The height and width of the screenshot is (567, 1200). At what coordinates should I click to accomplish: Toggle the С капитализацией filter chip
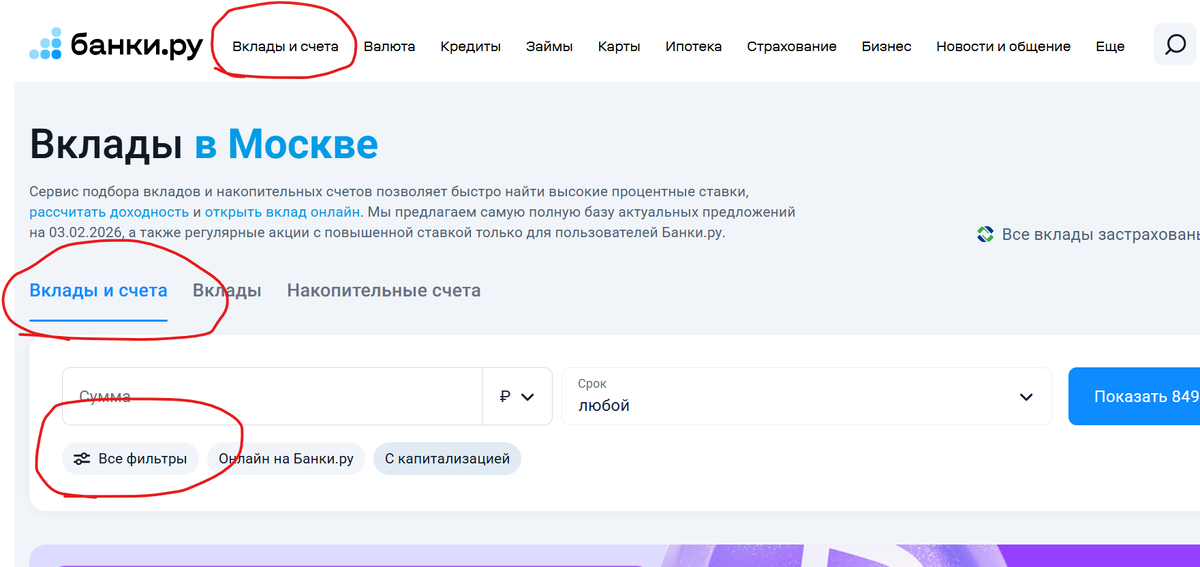coord(447,459)
